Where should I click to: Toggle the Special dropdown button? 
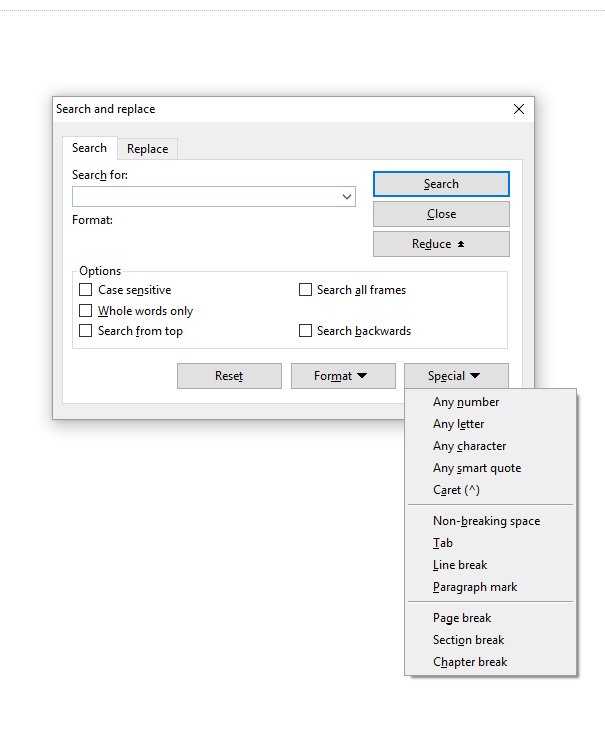455,376
